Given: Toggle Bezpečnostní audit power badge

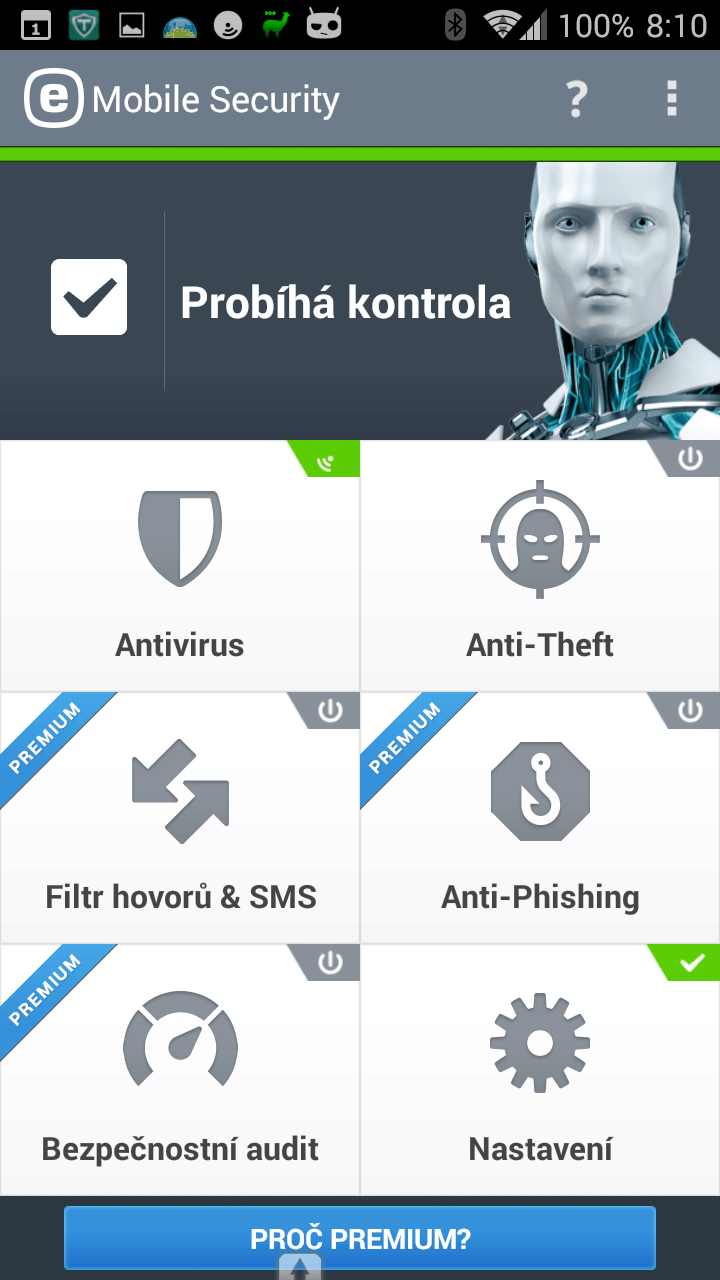Looking at the screenshot, I should pos(331,962).
